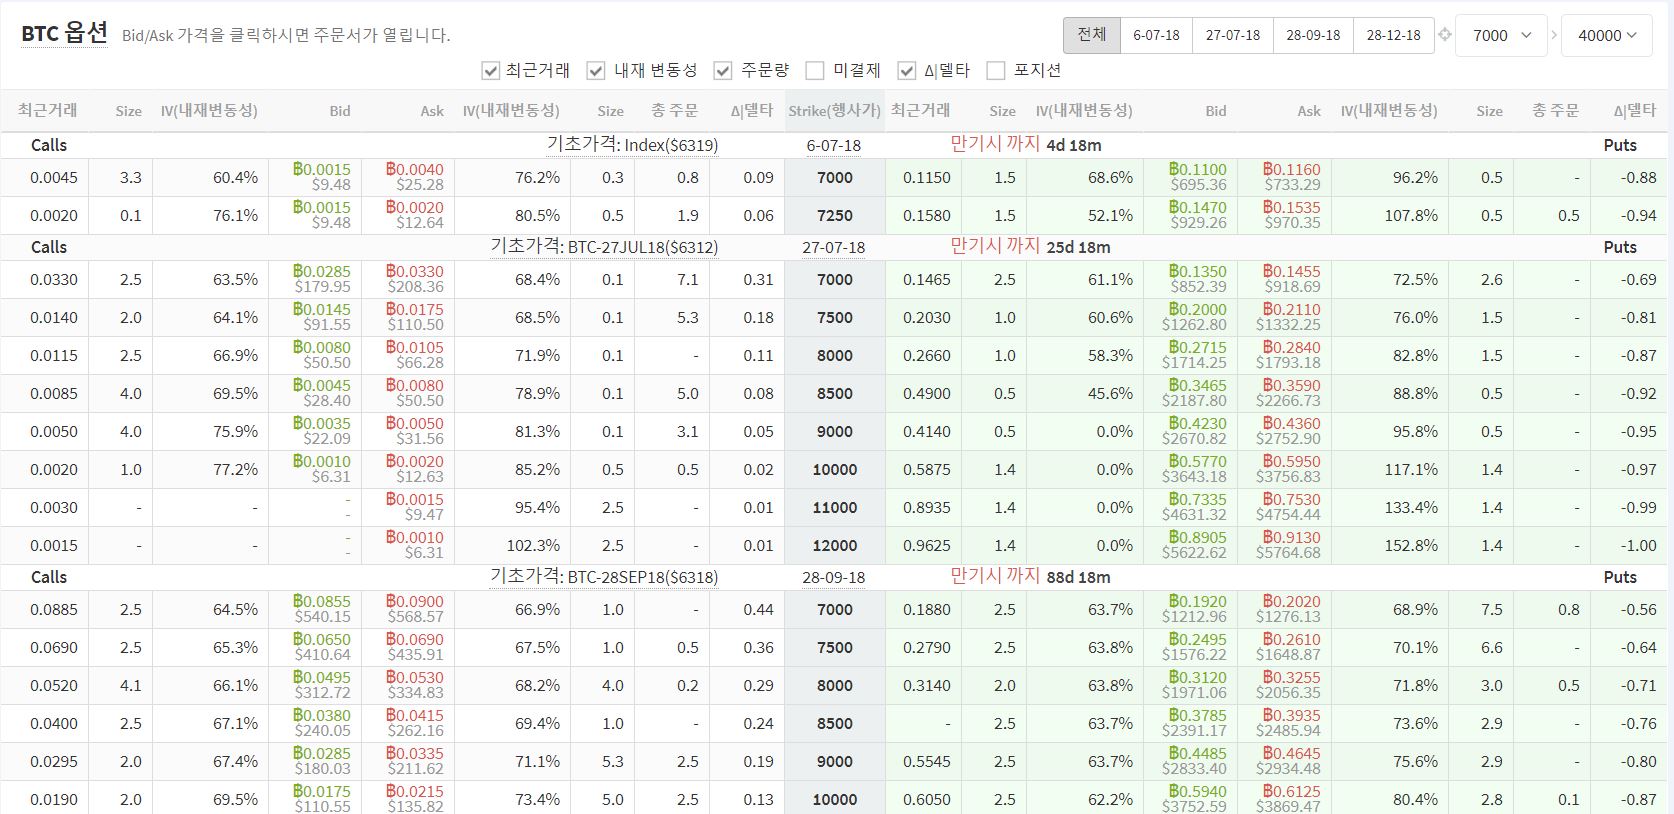Screen dimensions: 1674x814
Task: Click the put bid price ₿0.5770
Action: pyautogui.click(x=1198, y=462)
